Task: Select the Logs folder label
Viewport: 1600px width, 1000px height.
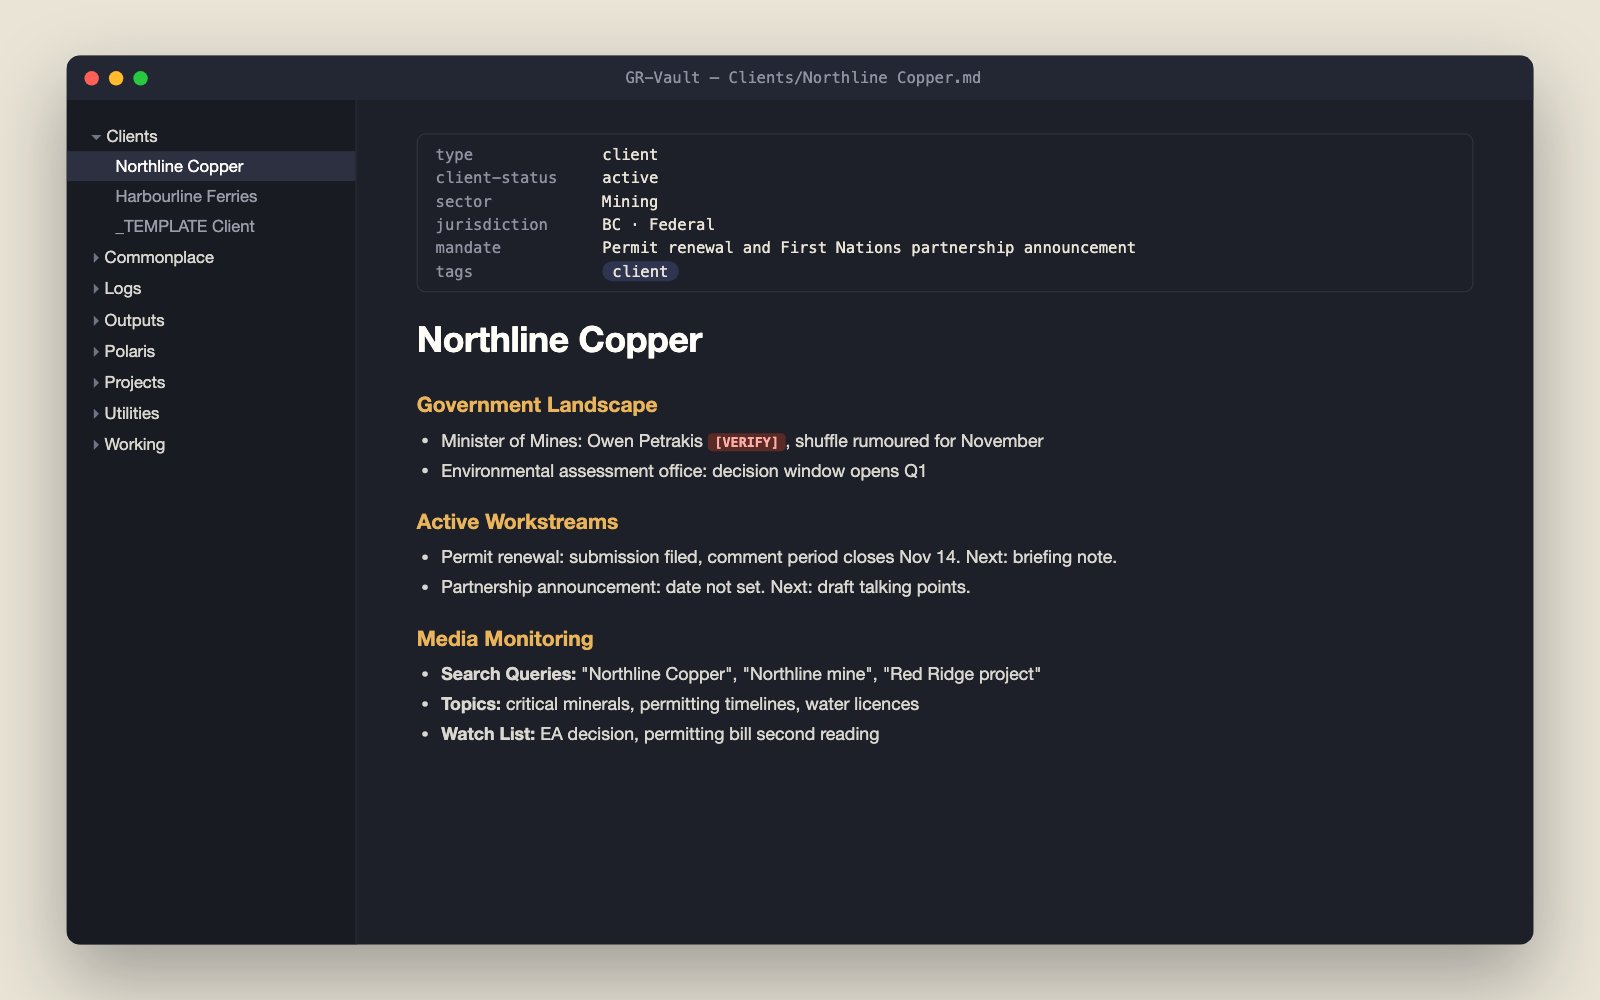Action: (x=123, y=288)
